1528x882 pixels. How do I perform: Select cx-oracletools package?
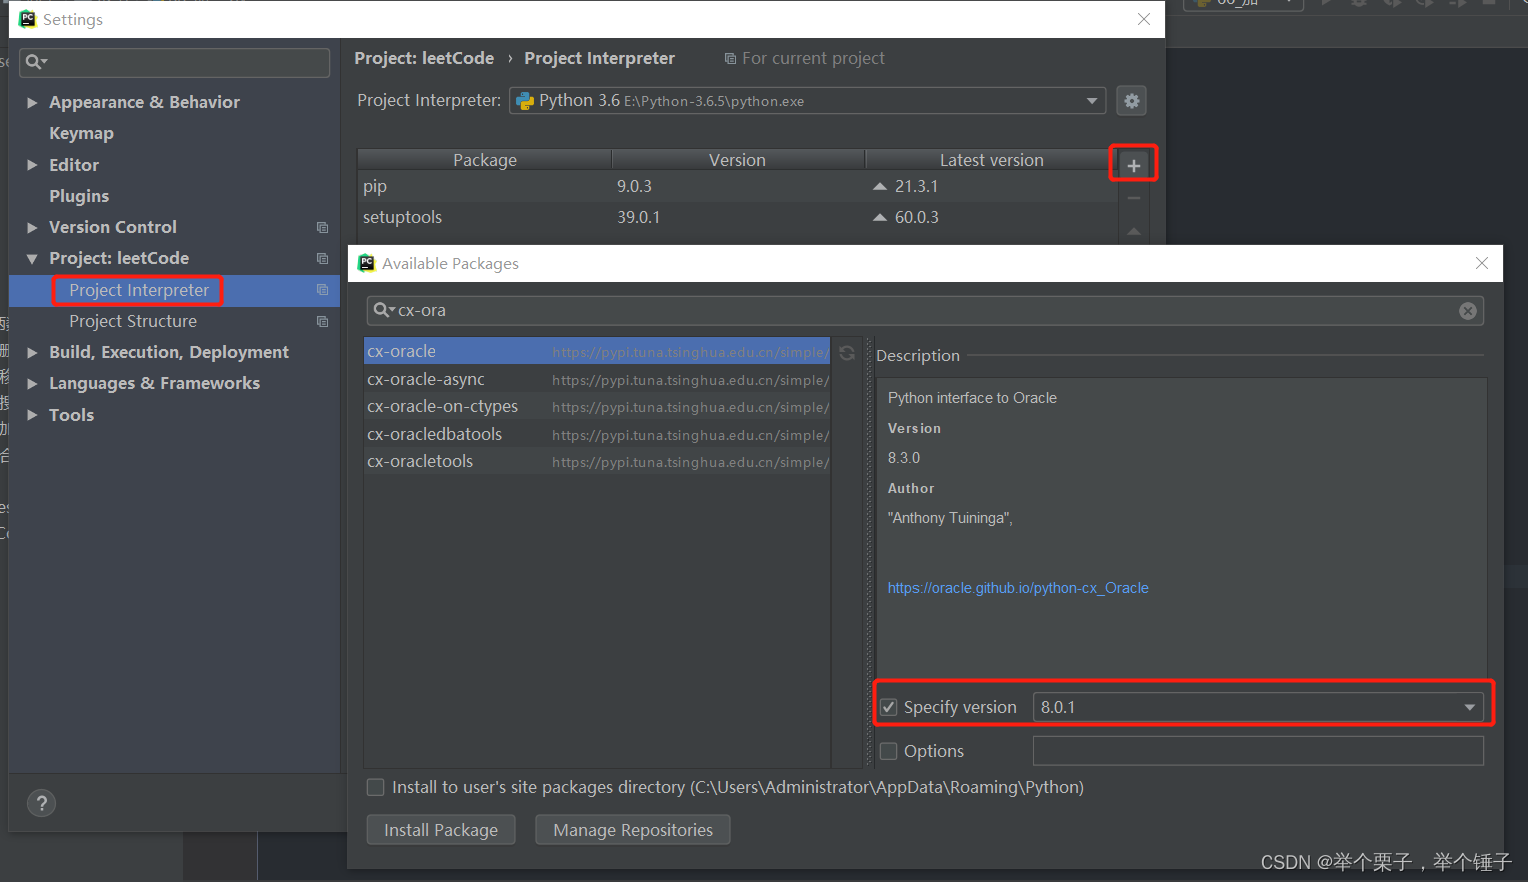(x=597, y=461)
